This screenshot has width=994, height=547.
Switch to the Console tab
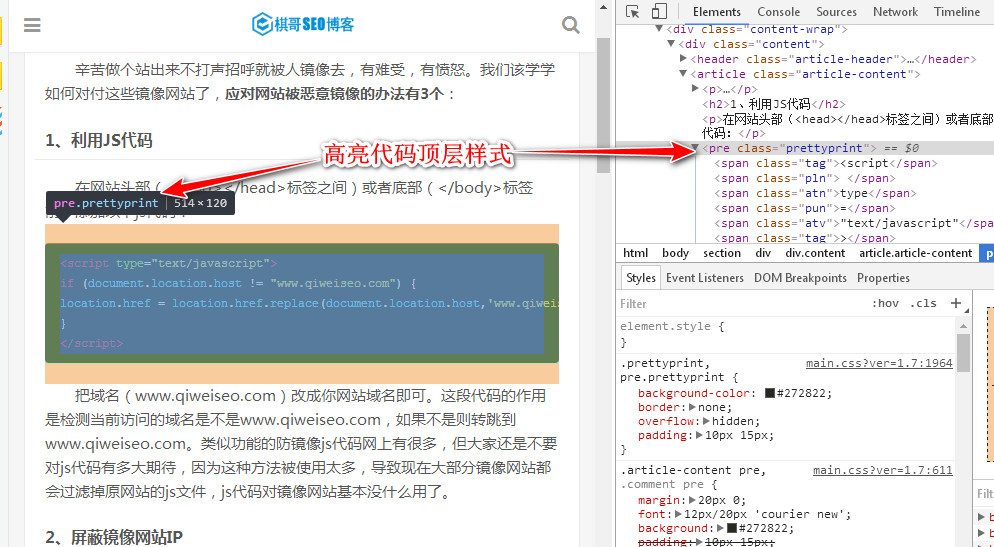778,11
